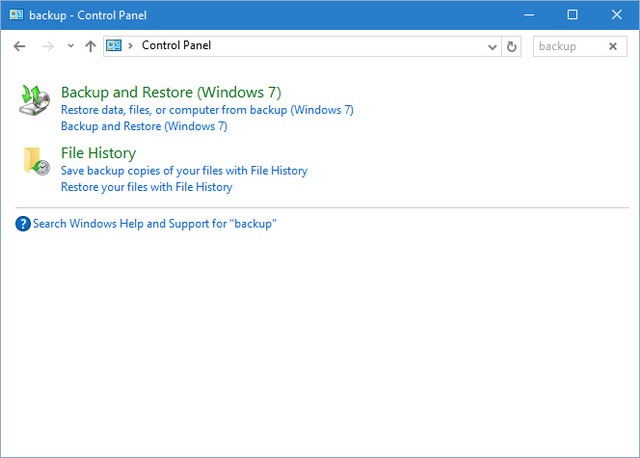Open the recent locations dropdown chevron
640x458 pixels.
coord(71,46)
